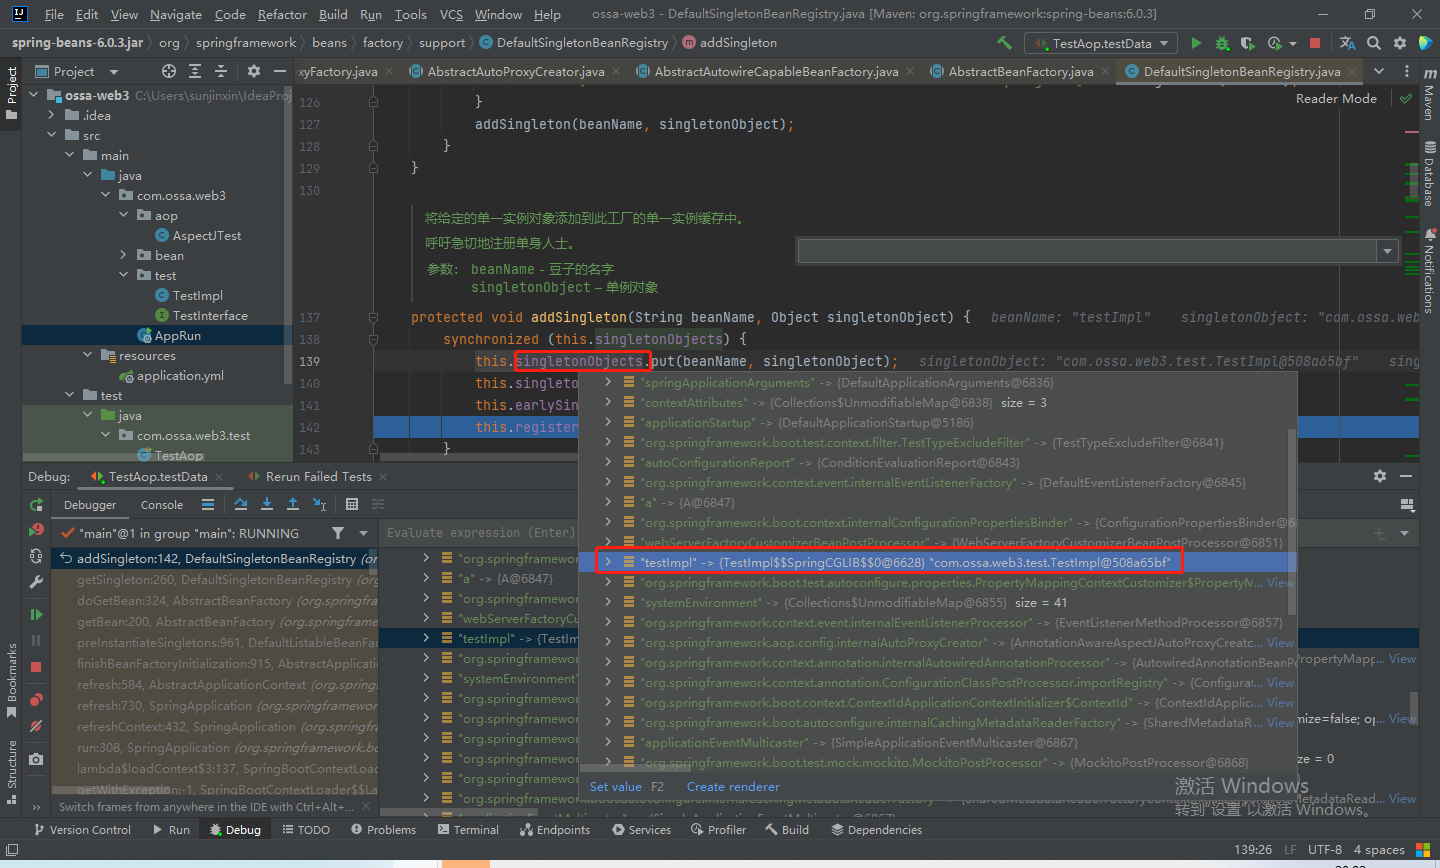Expand all nodes in Project panel
This screenshot has width=1440, height=868.
[195, 71]
